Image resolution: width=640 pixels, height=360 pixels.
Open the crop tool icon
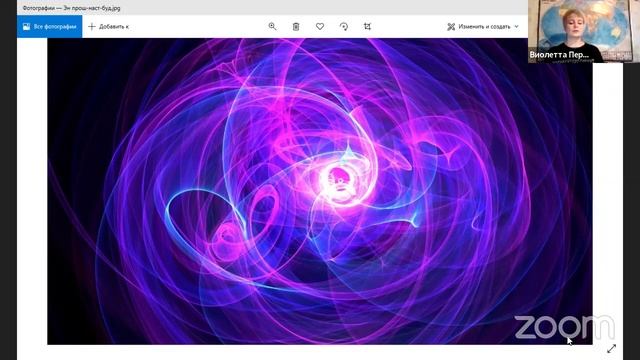point(367,27)
